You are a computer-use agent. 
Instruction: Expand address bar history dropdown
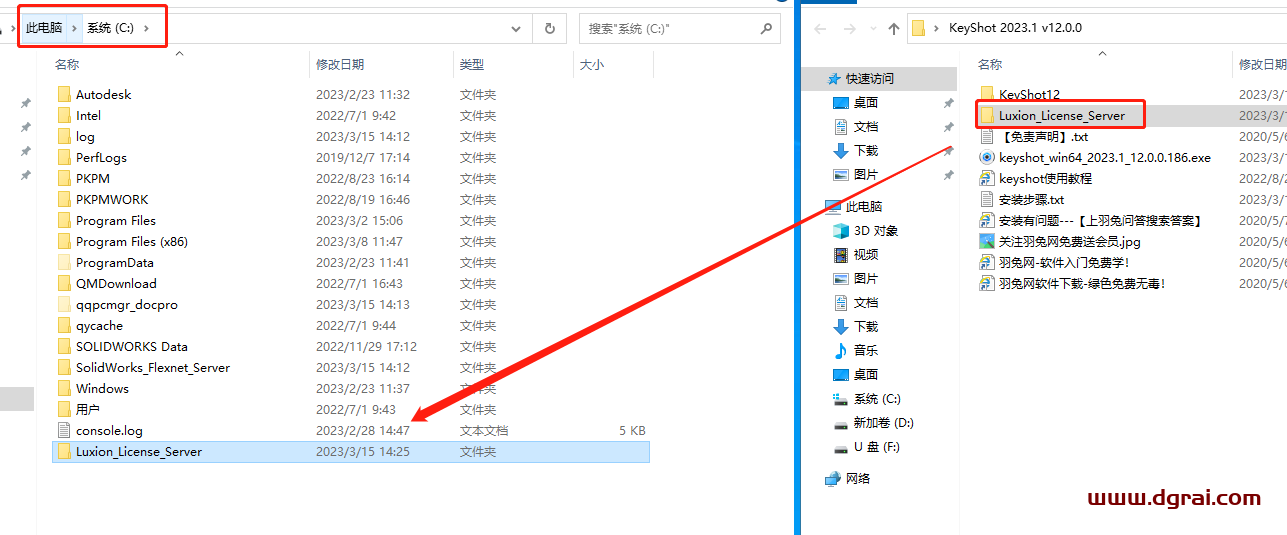[x=516, y=29]
